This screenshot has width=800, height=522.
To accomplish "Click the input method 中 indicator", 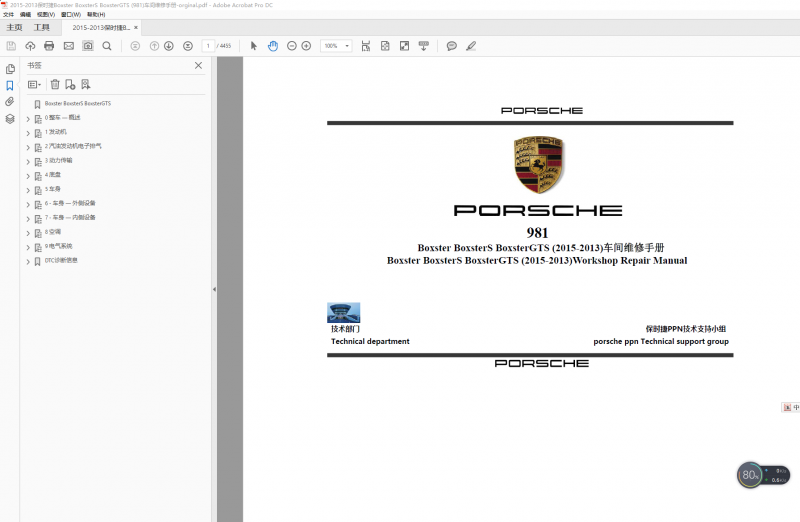I will click(x=795, y=407).
